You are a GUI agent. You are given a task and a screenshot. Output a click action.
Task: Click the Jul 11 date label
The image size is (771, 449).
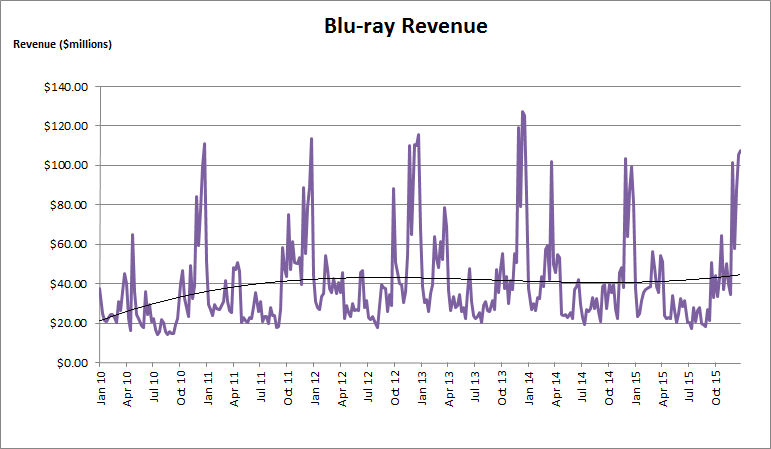coord(261,387)
